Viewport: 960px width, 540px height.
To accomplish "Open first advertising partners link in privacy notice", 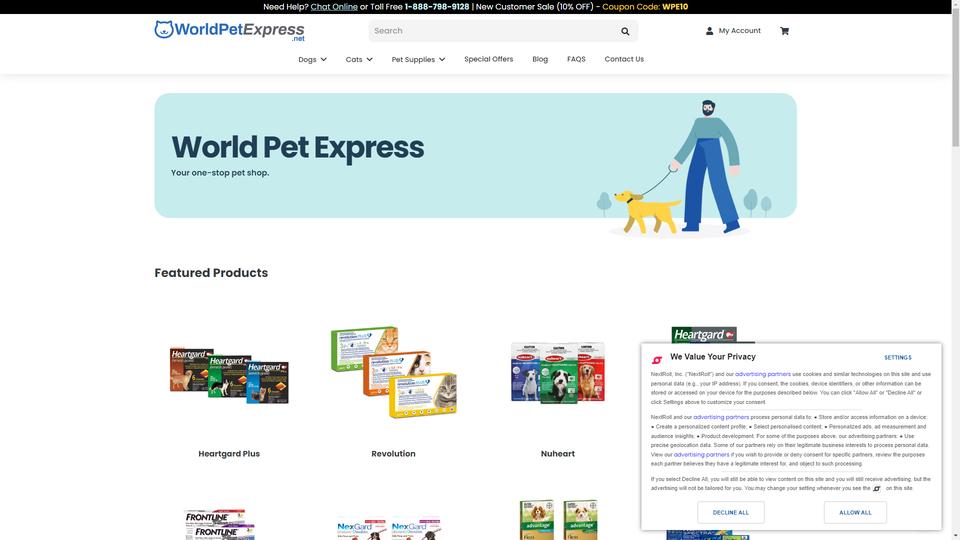I will click(763, 374).
